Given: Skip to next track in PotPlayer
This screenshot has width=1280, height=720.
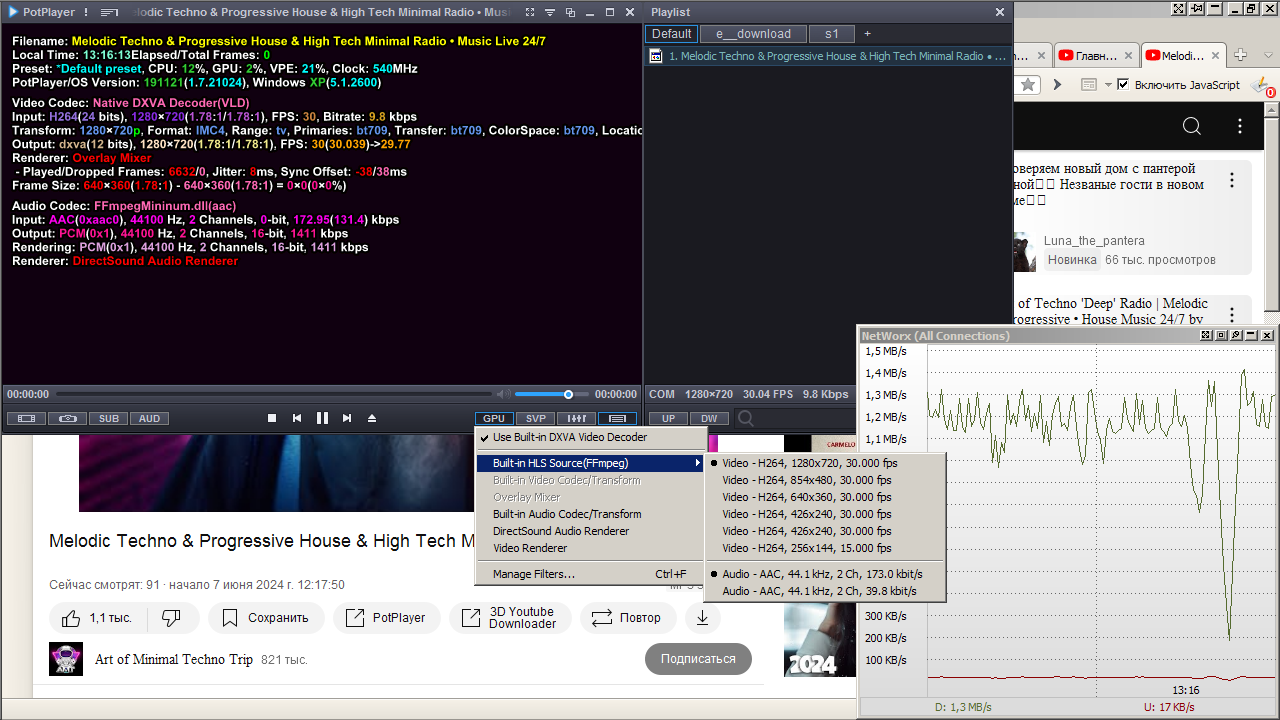Looking at the screenshot, I should coord(347,418).
